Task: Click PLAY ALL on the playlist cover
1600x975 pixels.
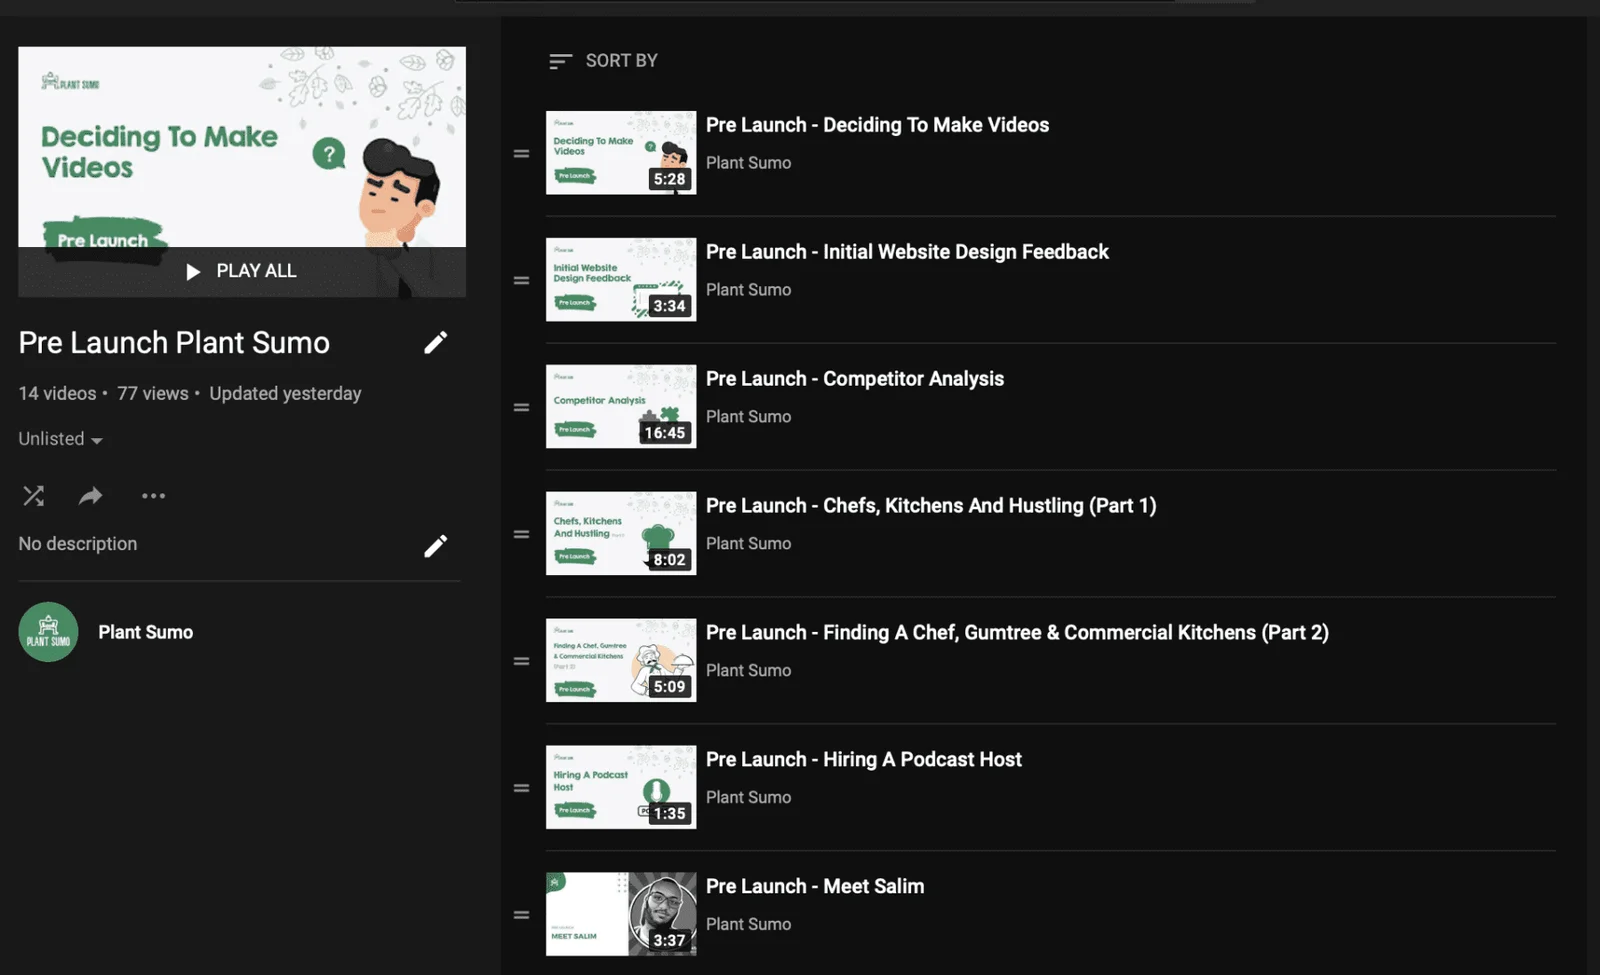Action: tap(242, 271)
